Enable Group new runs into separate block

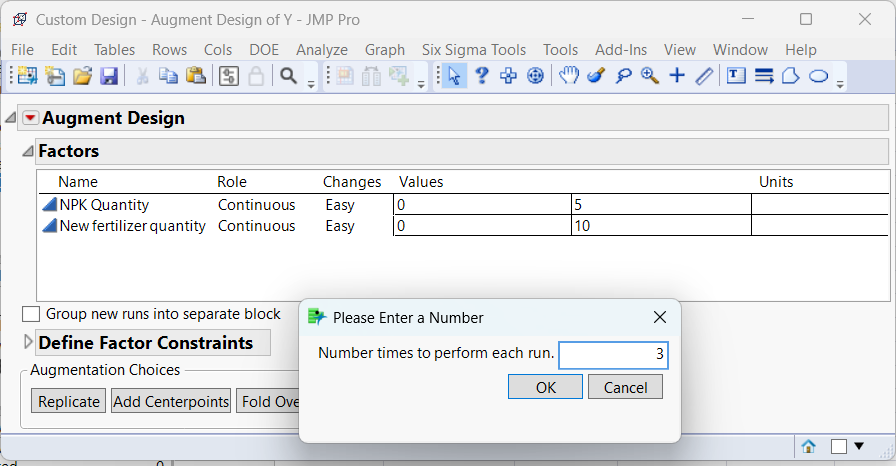31,314
